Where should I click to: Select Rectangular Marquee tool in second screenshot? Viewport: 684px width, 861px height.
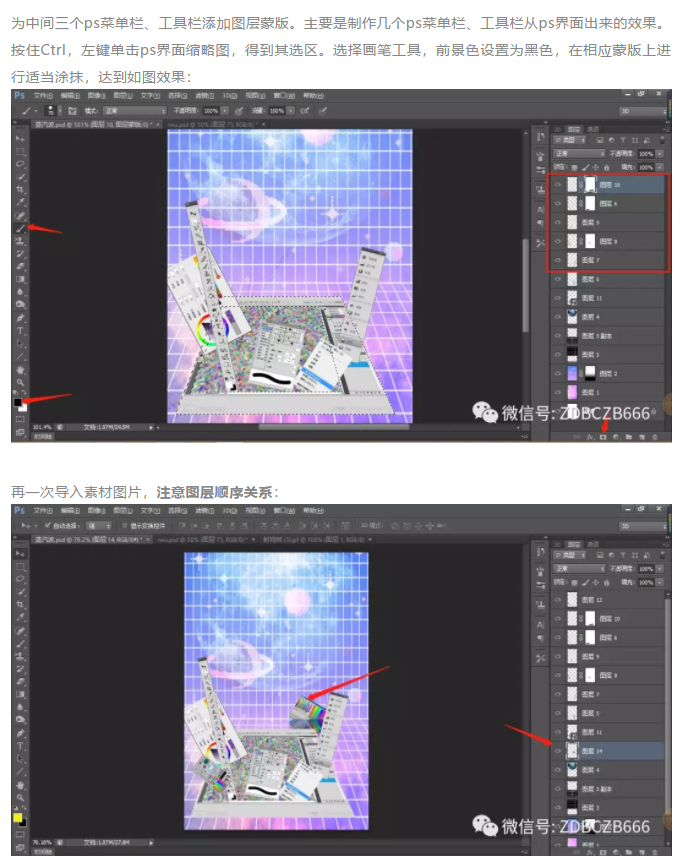pos(20,567)
